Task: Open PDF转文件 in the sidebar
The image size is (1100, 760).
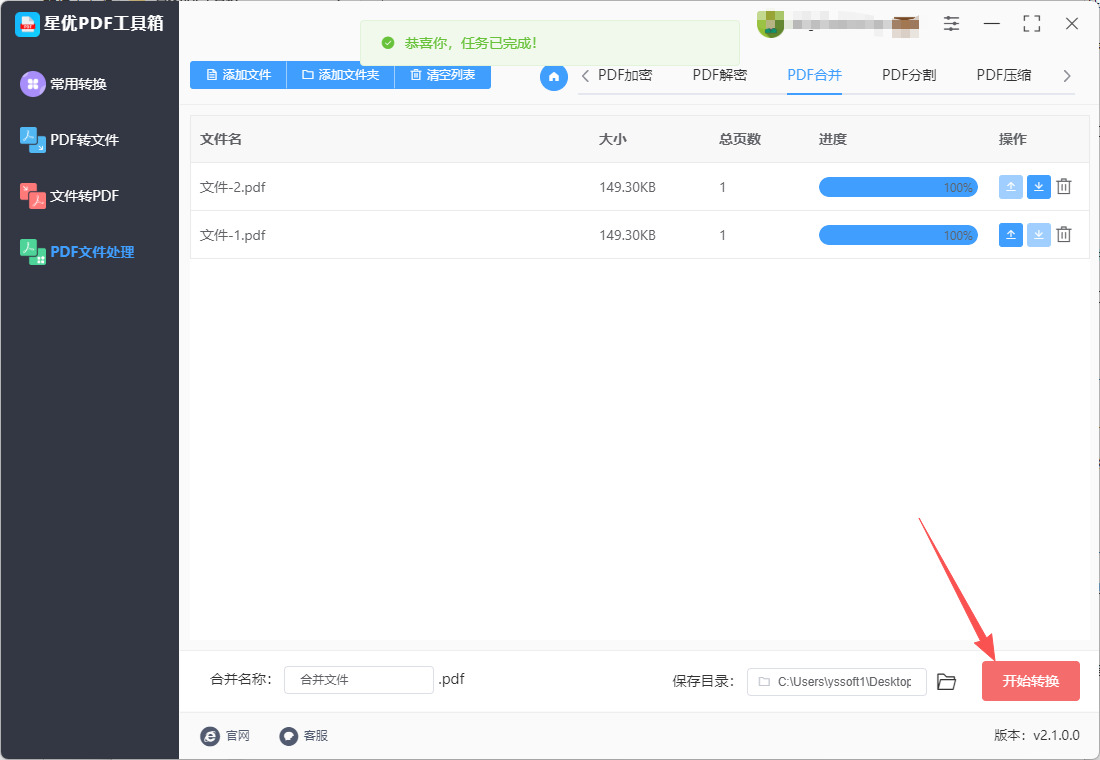Action: 69,140
